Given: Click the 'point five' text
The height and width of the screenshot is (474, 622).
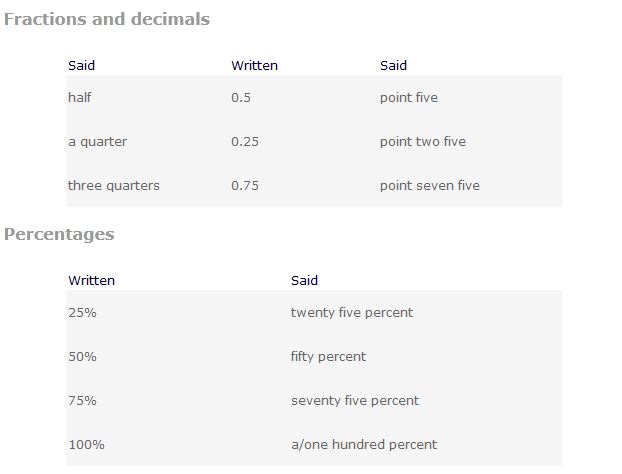Looking at the screenshot, I should click(408, 97).
